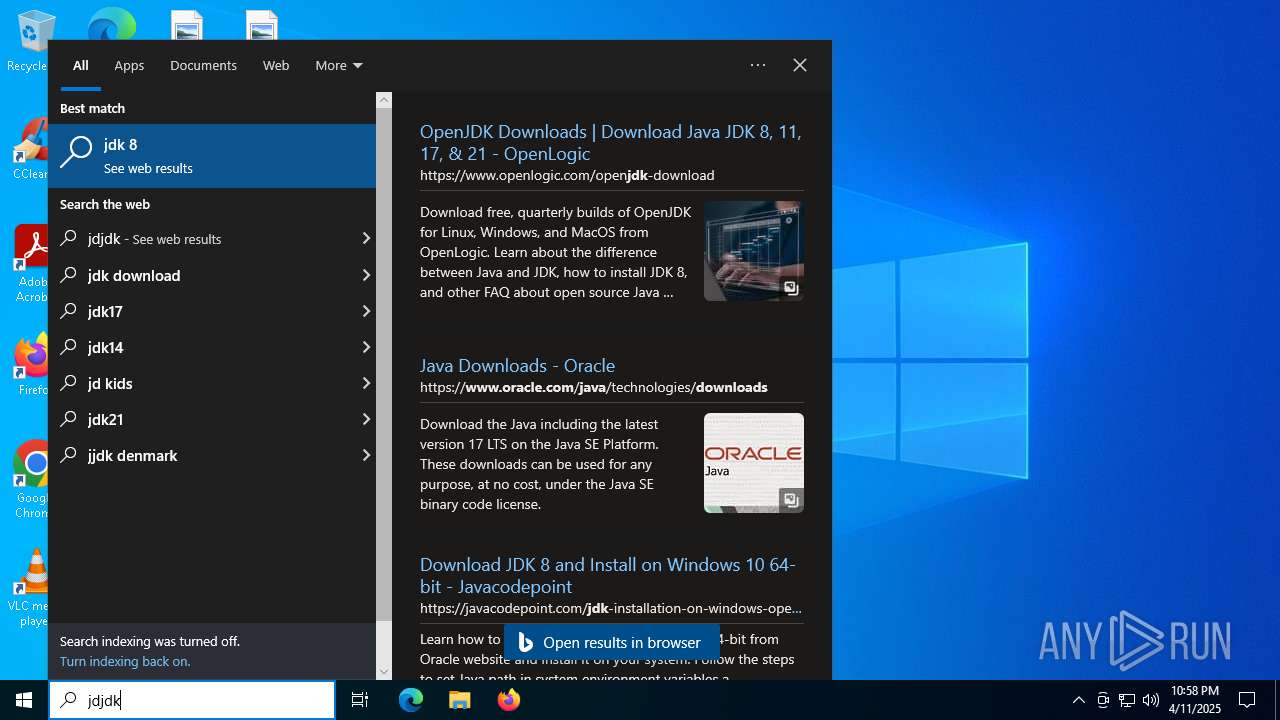This screenshot has height=720, width=1280.
Task: Select the 'jdk 8' best match result
Action: pos(212,156)
